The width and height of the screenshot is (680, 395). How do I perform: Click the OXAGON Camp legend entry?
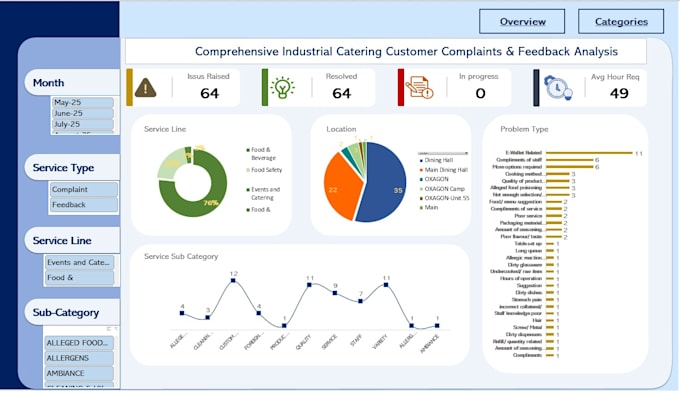(442, 189)
